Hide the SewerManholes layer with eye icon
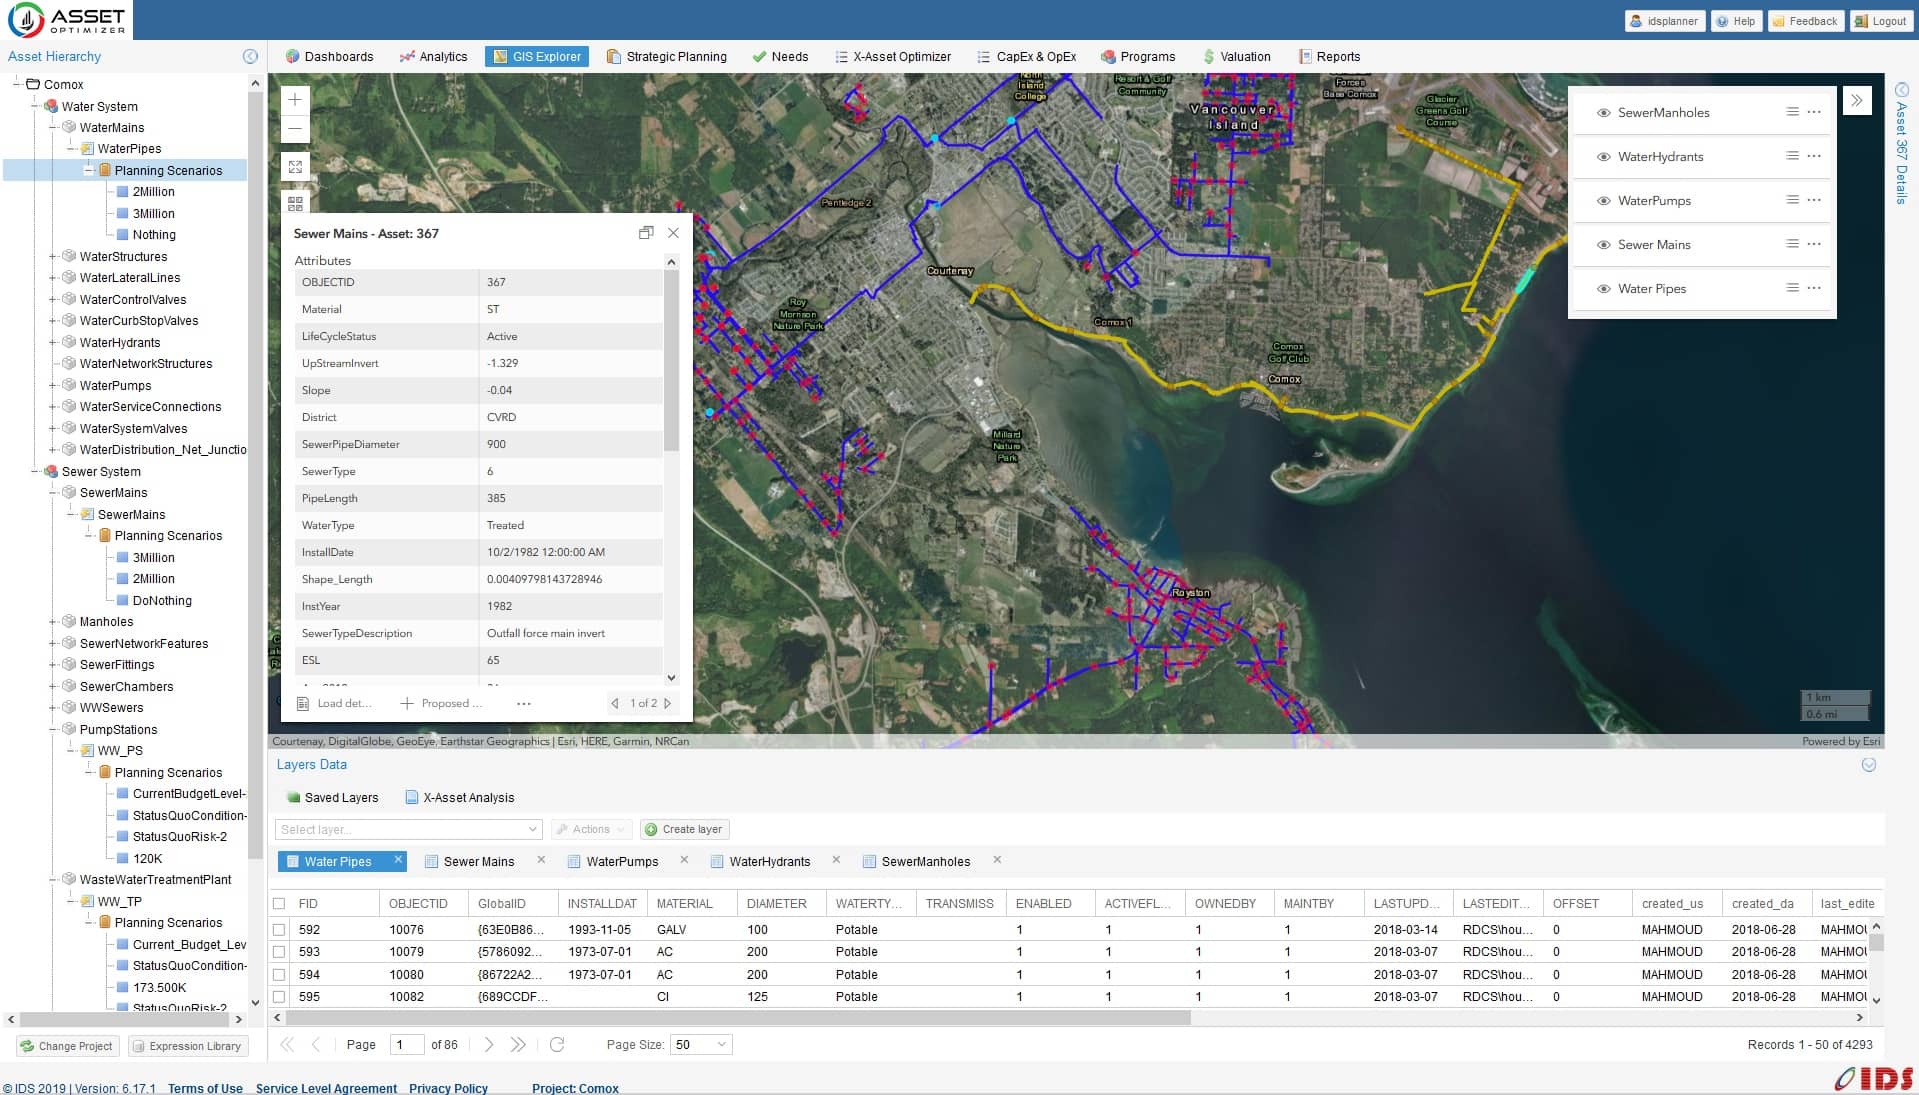Image resolution: width=1919 pixels, height=1095 pixels. pos(1603,113)
